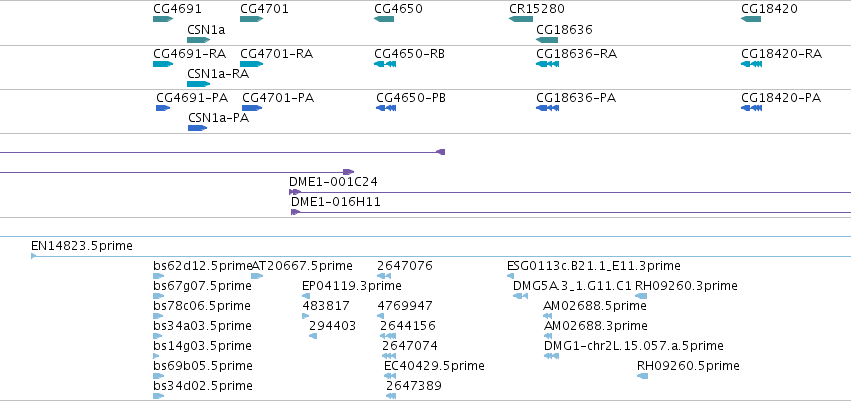The image size is (851, 401).
Task: Select the CSN1a-PA protein glyph
Action: coord(198,128)
